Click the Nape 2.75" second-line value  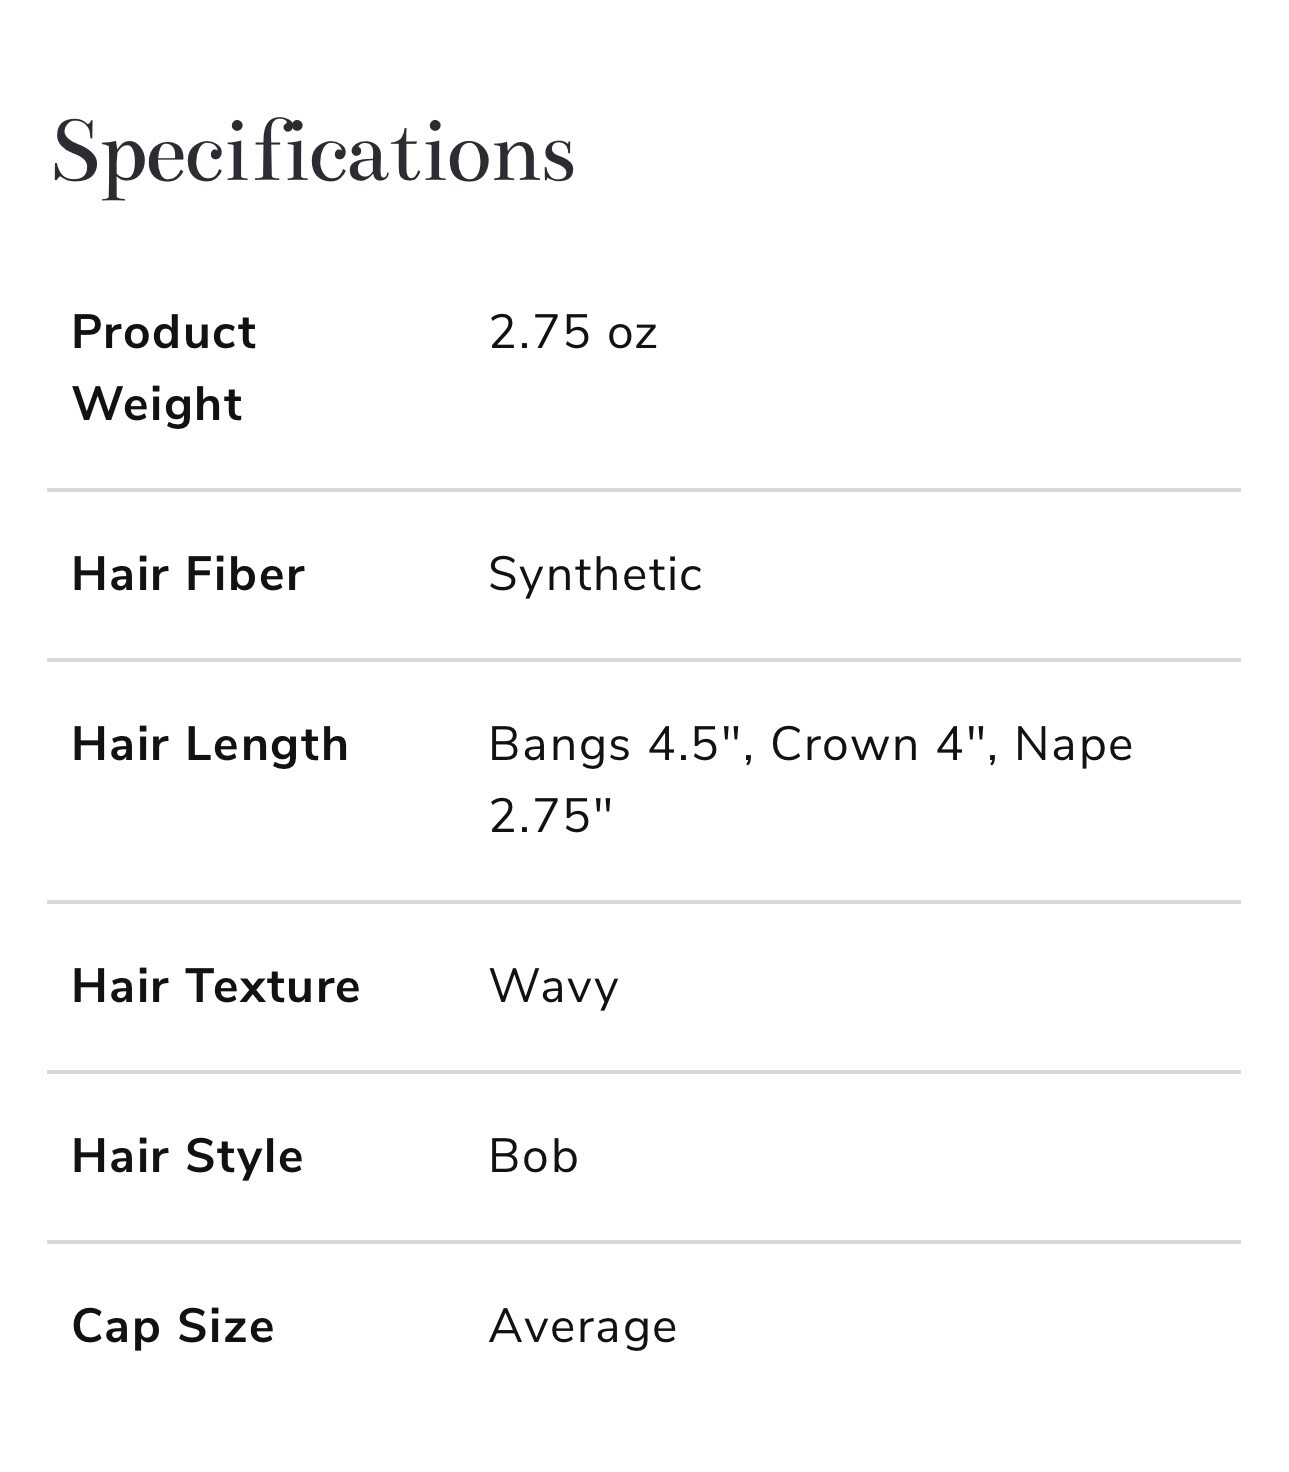point(550,816)
